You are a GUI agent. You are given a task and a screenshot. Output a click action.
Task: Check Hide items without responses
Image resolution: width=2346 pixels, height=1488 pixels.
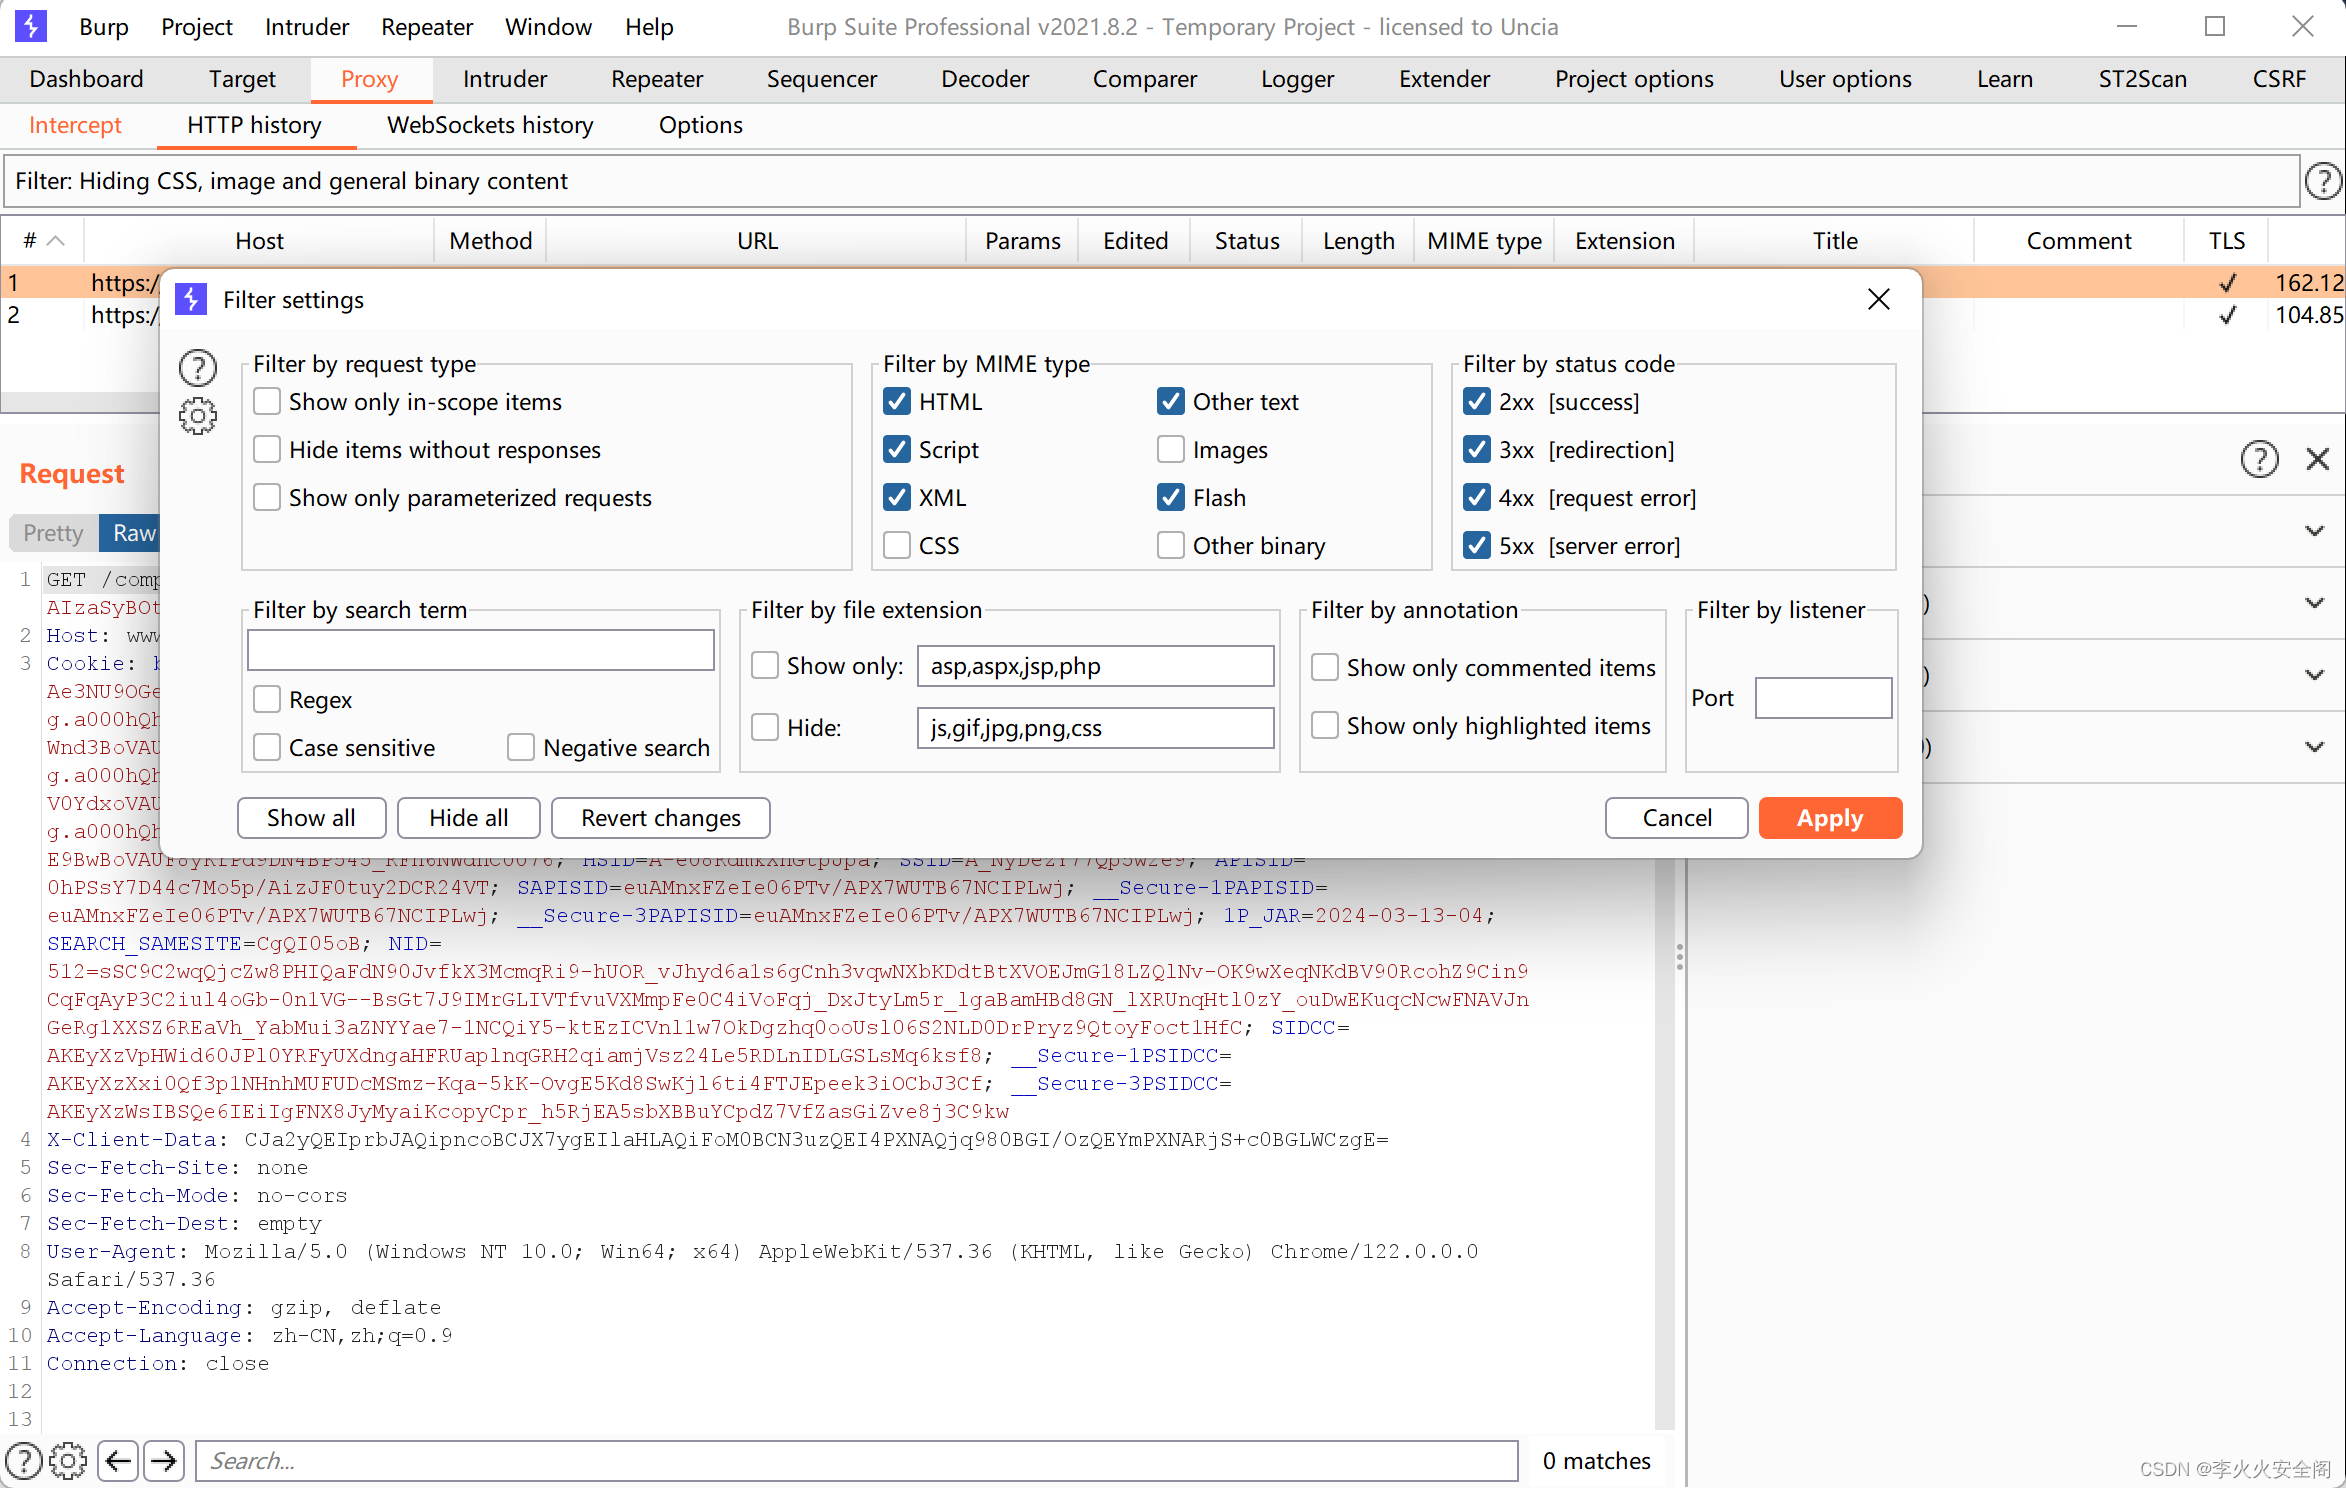[267, 450]
